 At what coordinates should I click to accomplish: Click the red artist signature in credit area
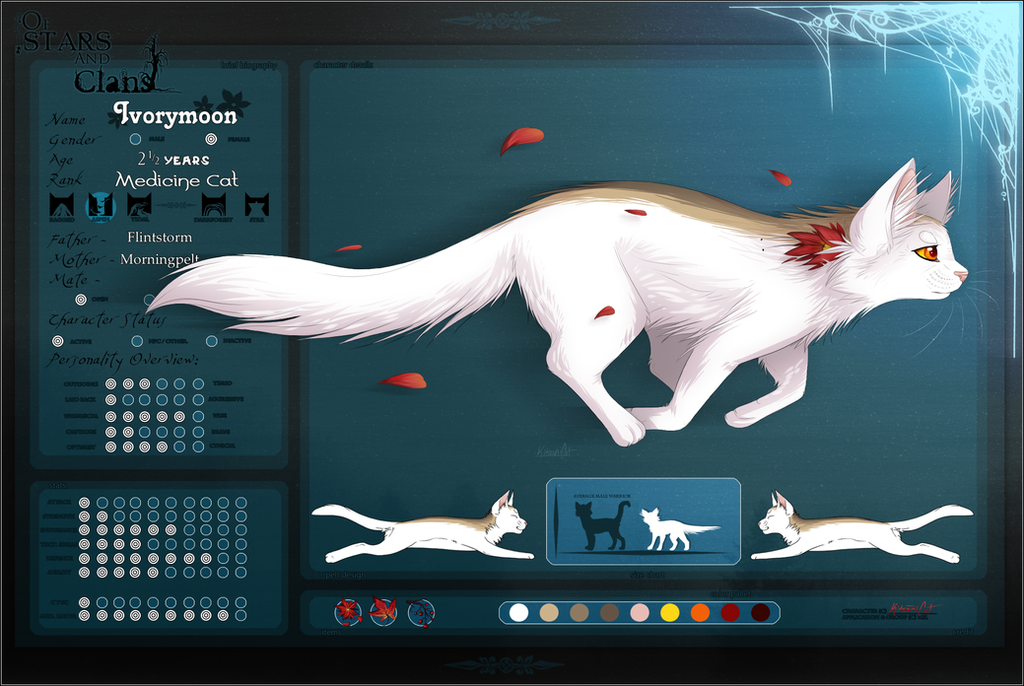[x=913, y=608]
